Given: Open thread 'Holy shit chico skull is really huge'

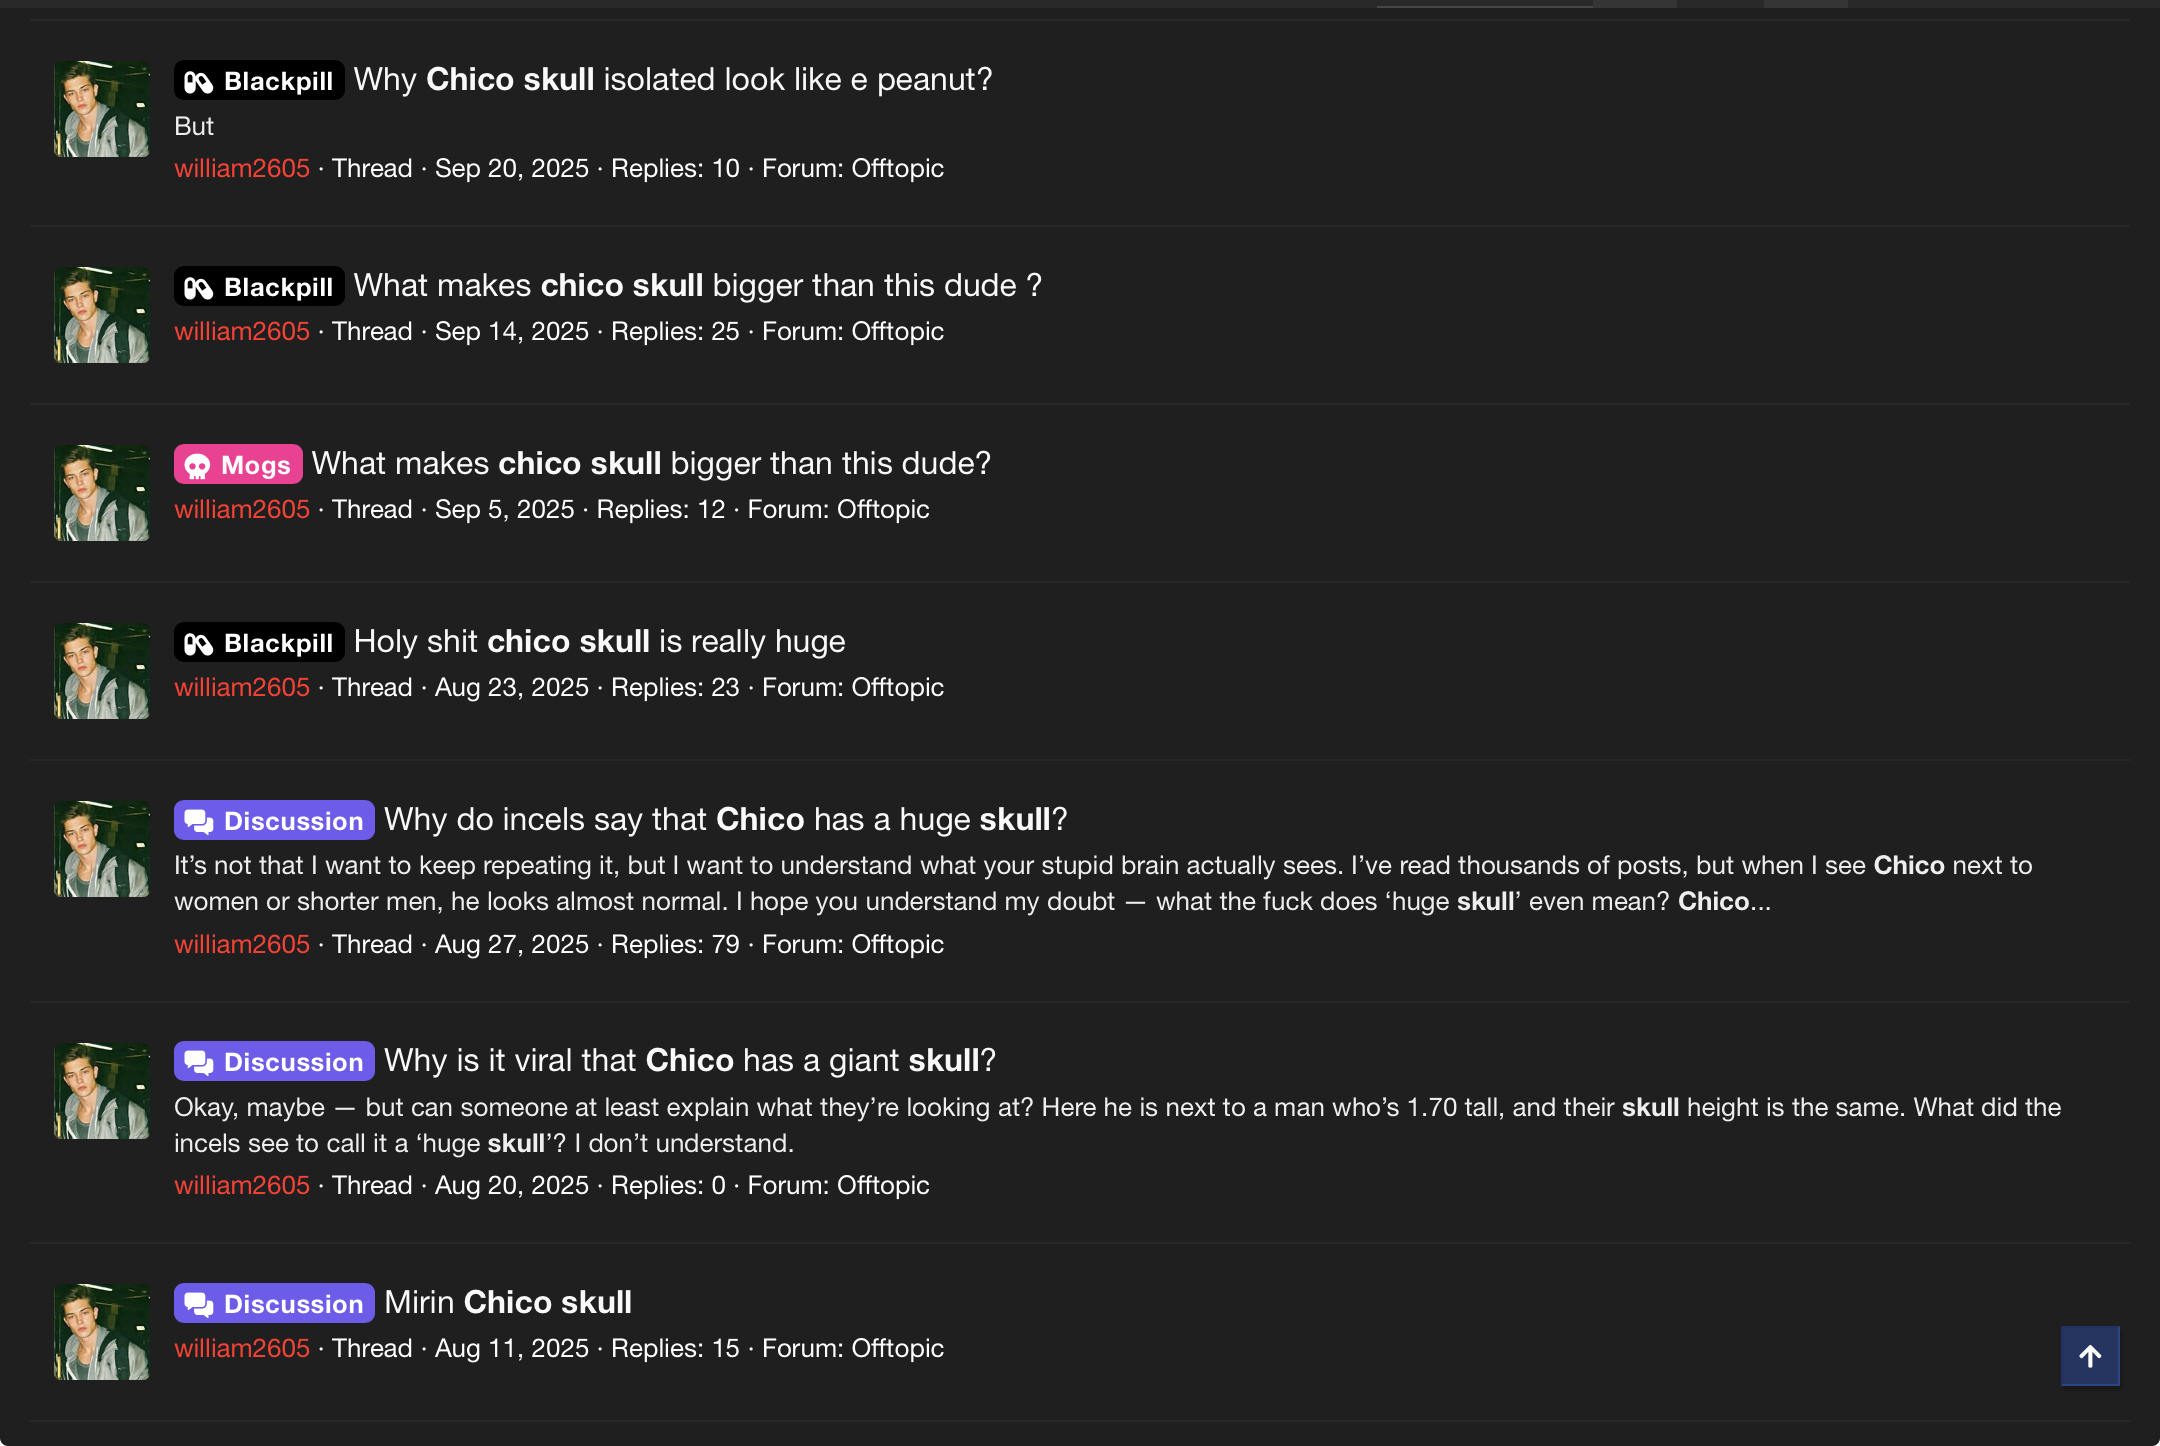Looking at the screenshot, I should [599, 642].
